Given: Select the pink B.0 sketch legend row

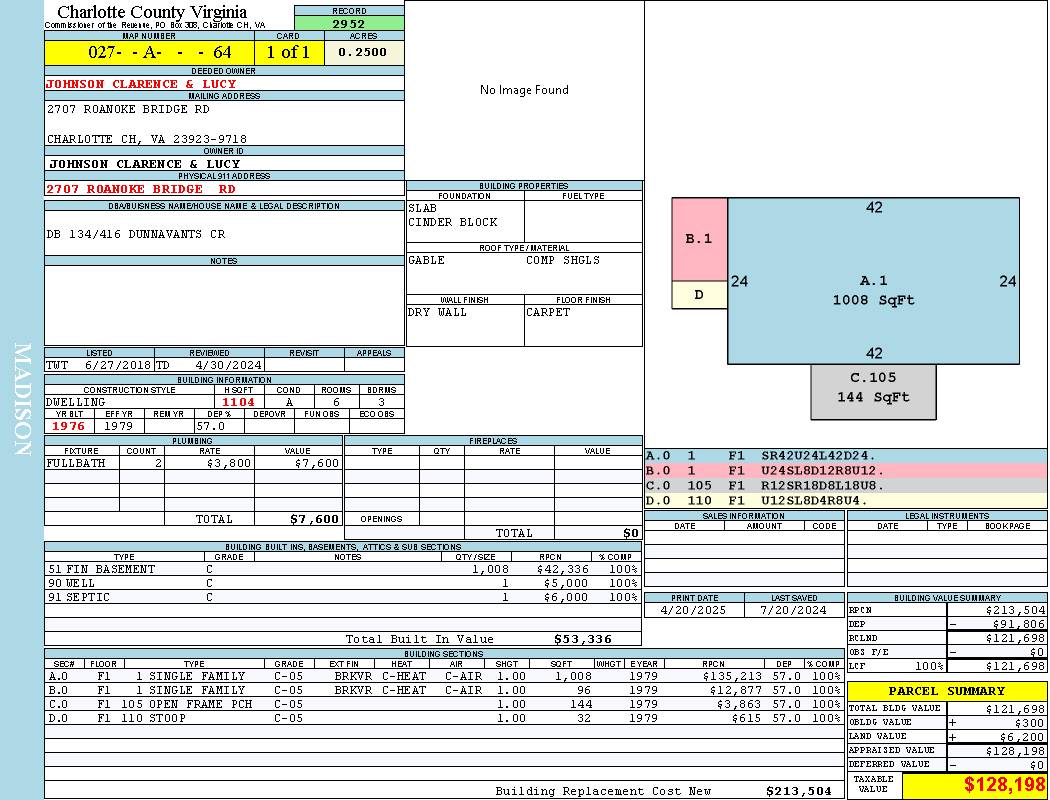Looking at the screenshot, I should 845,470.
